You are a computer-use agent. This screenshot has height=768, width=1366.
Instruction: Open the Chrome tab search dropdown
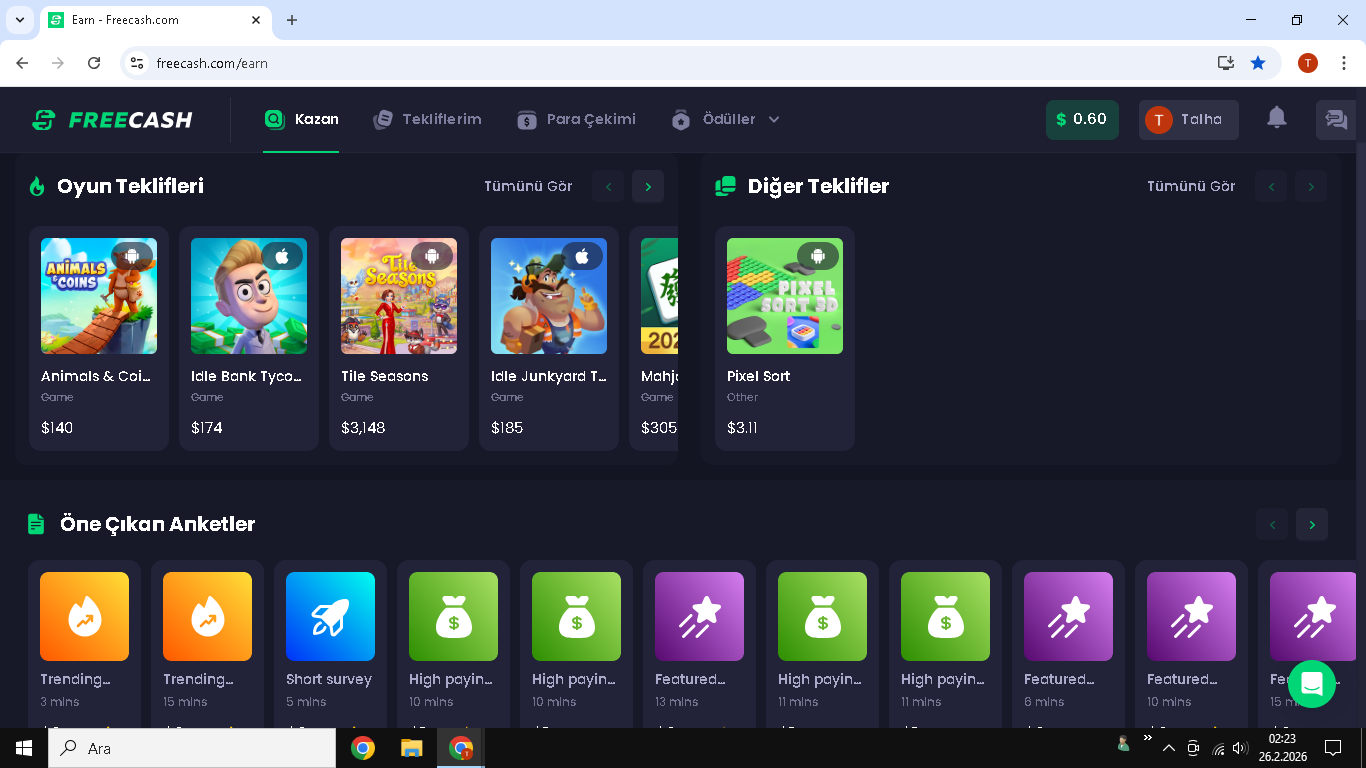(20, 20)
